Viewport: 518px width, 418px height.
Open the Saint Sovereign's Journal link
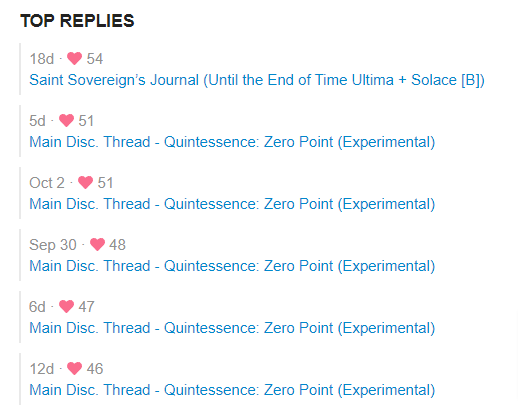pos(257,80)
